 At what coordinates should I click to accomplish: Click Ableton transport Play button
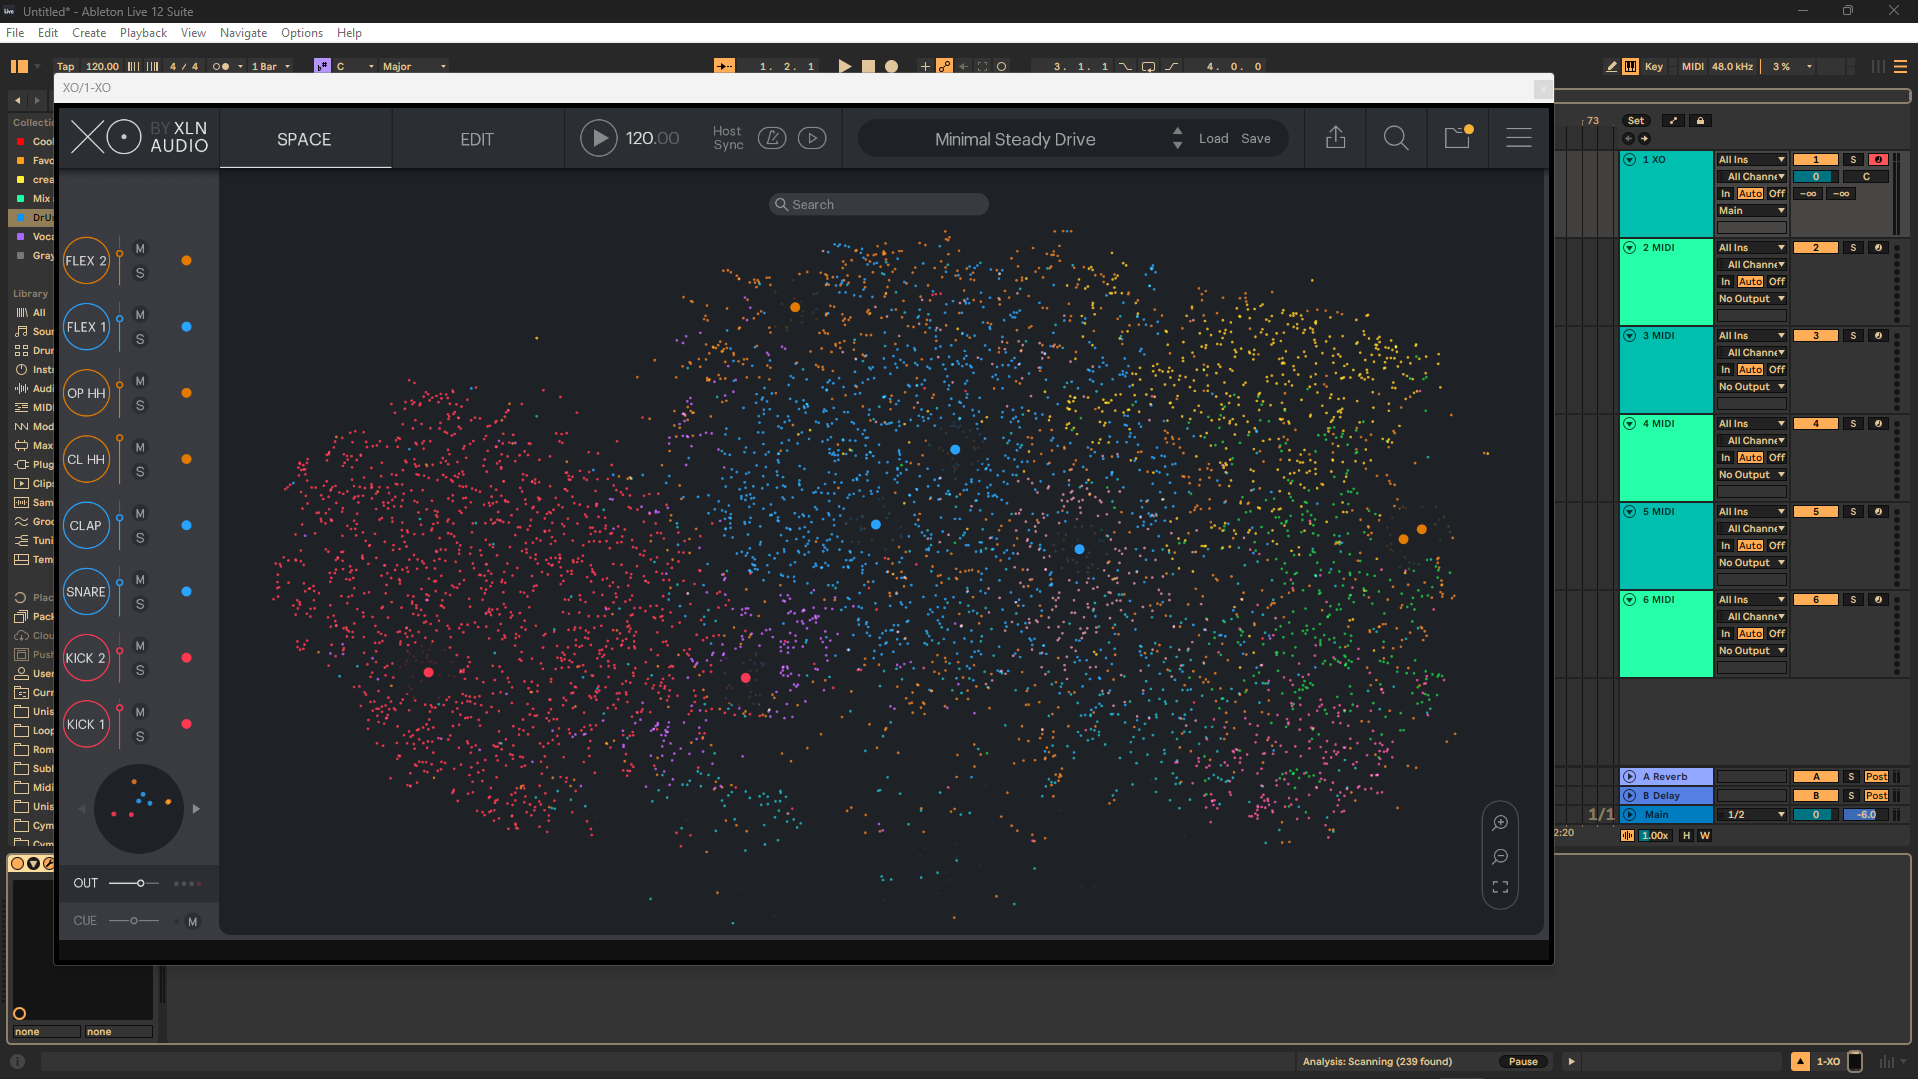click(845, 66)
